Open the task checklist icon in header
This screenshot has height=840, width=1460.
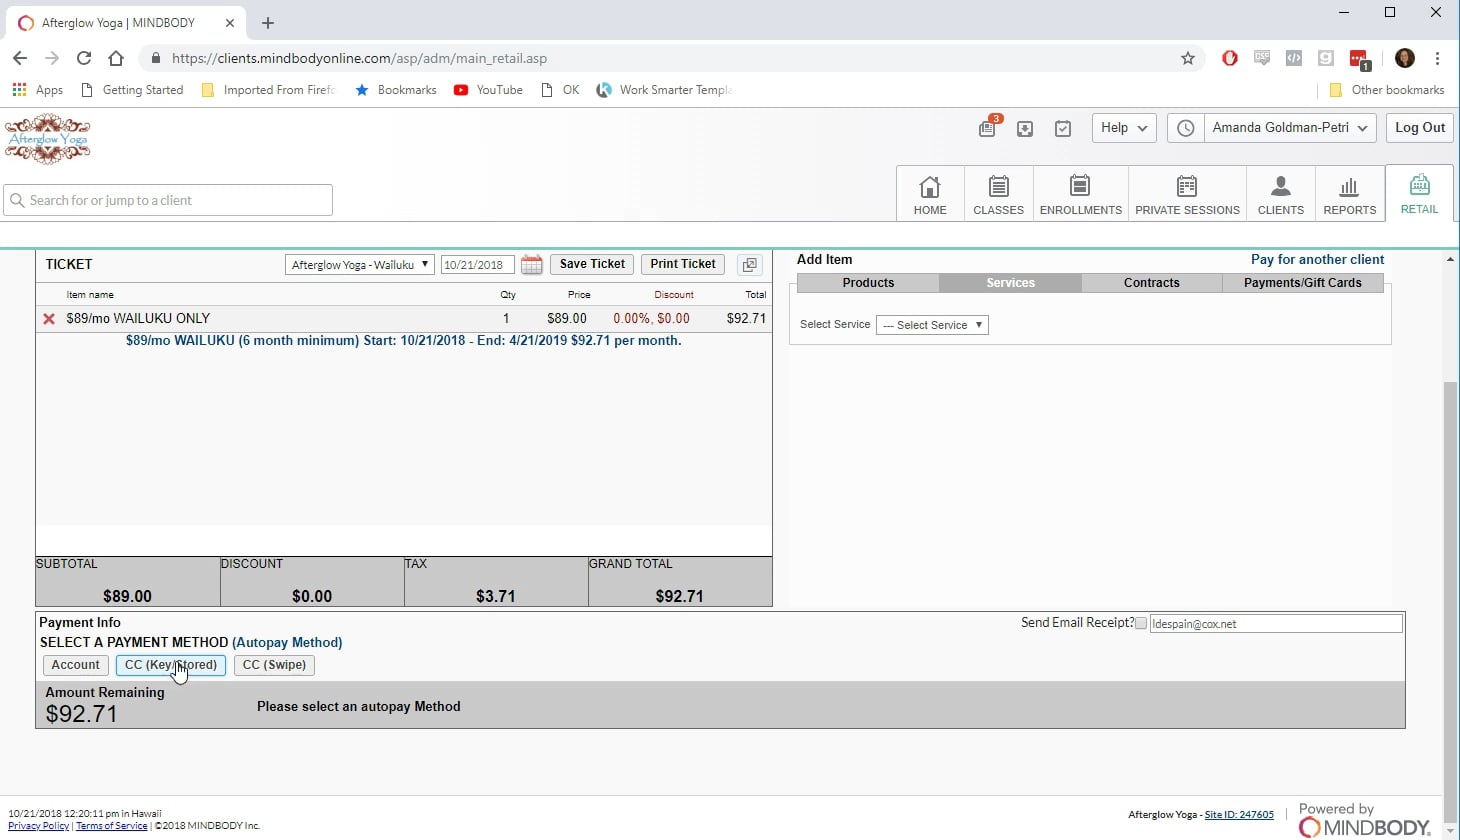(1063, 129)
